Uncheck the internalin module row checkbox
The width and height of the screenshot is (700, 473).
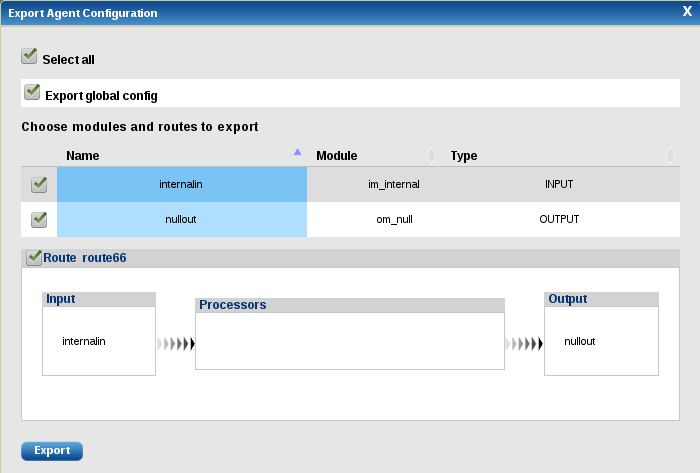39,185
